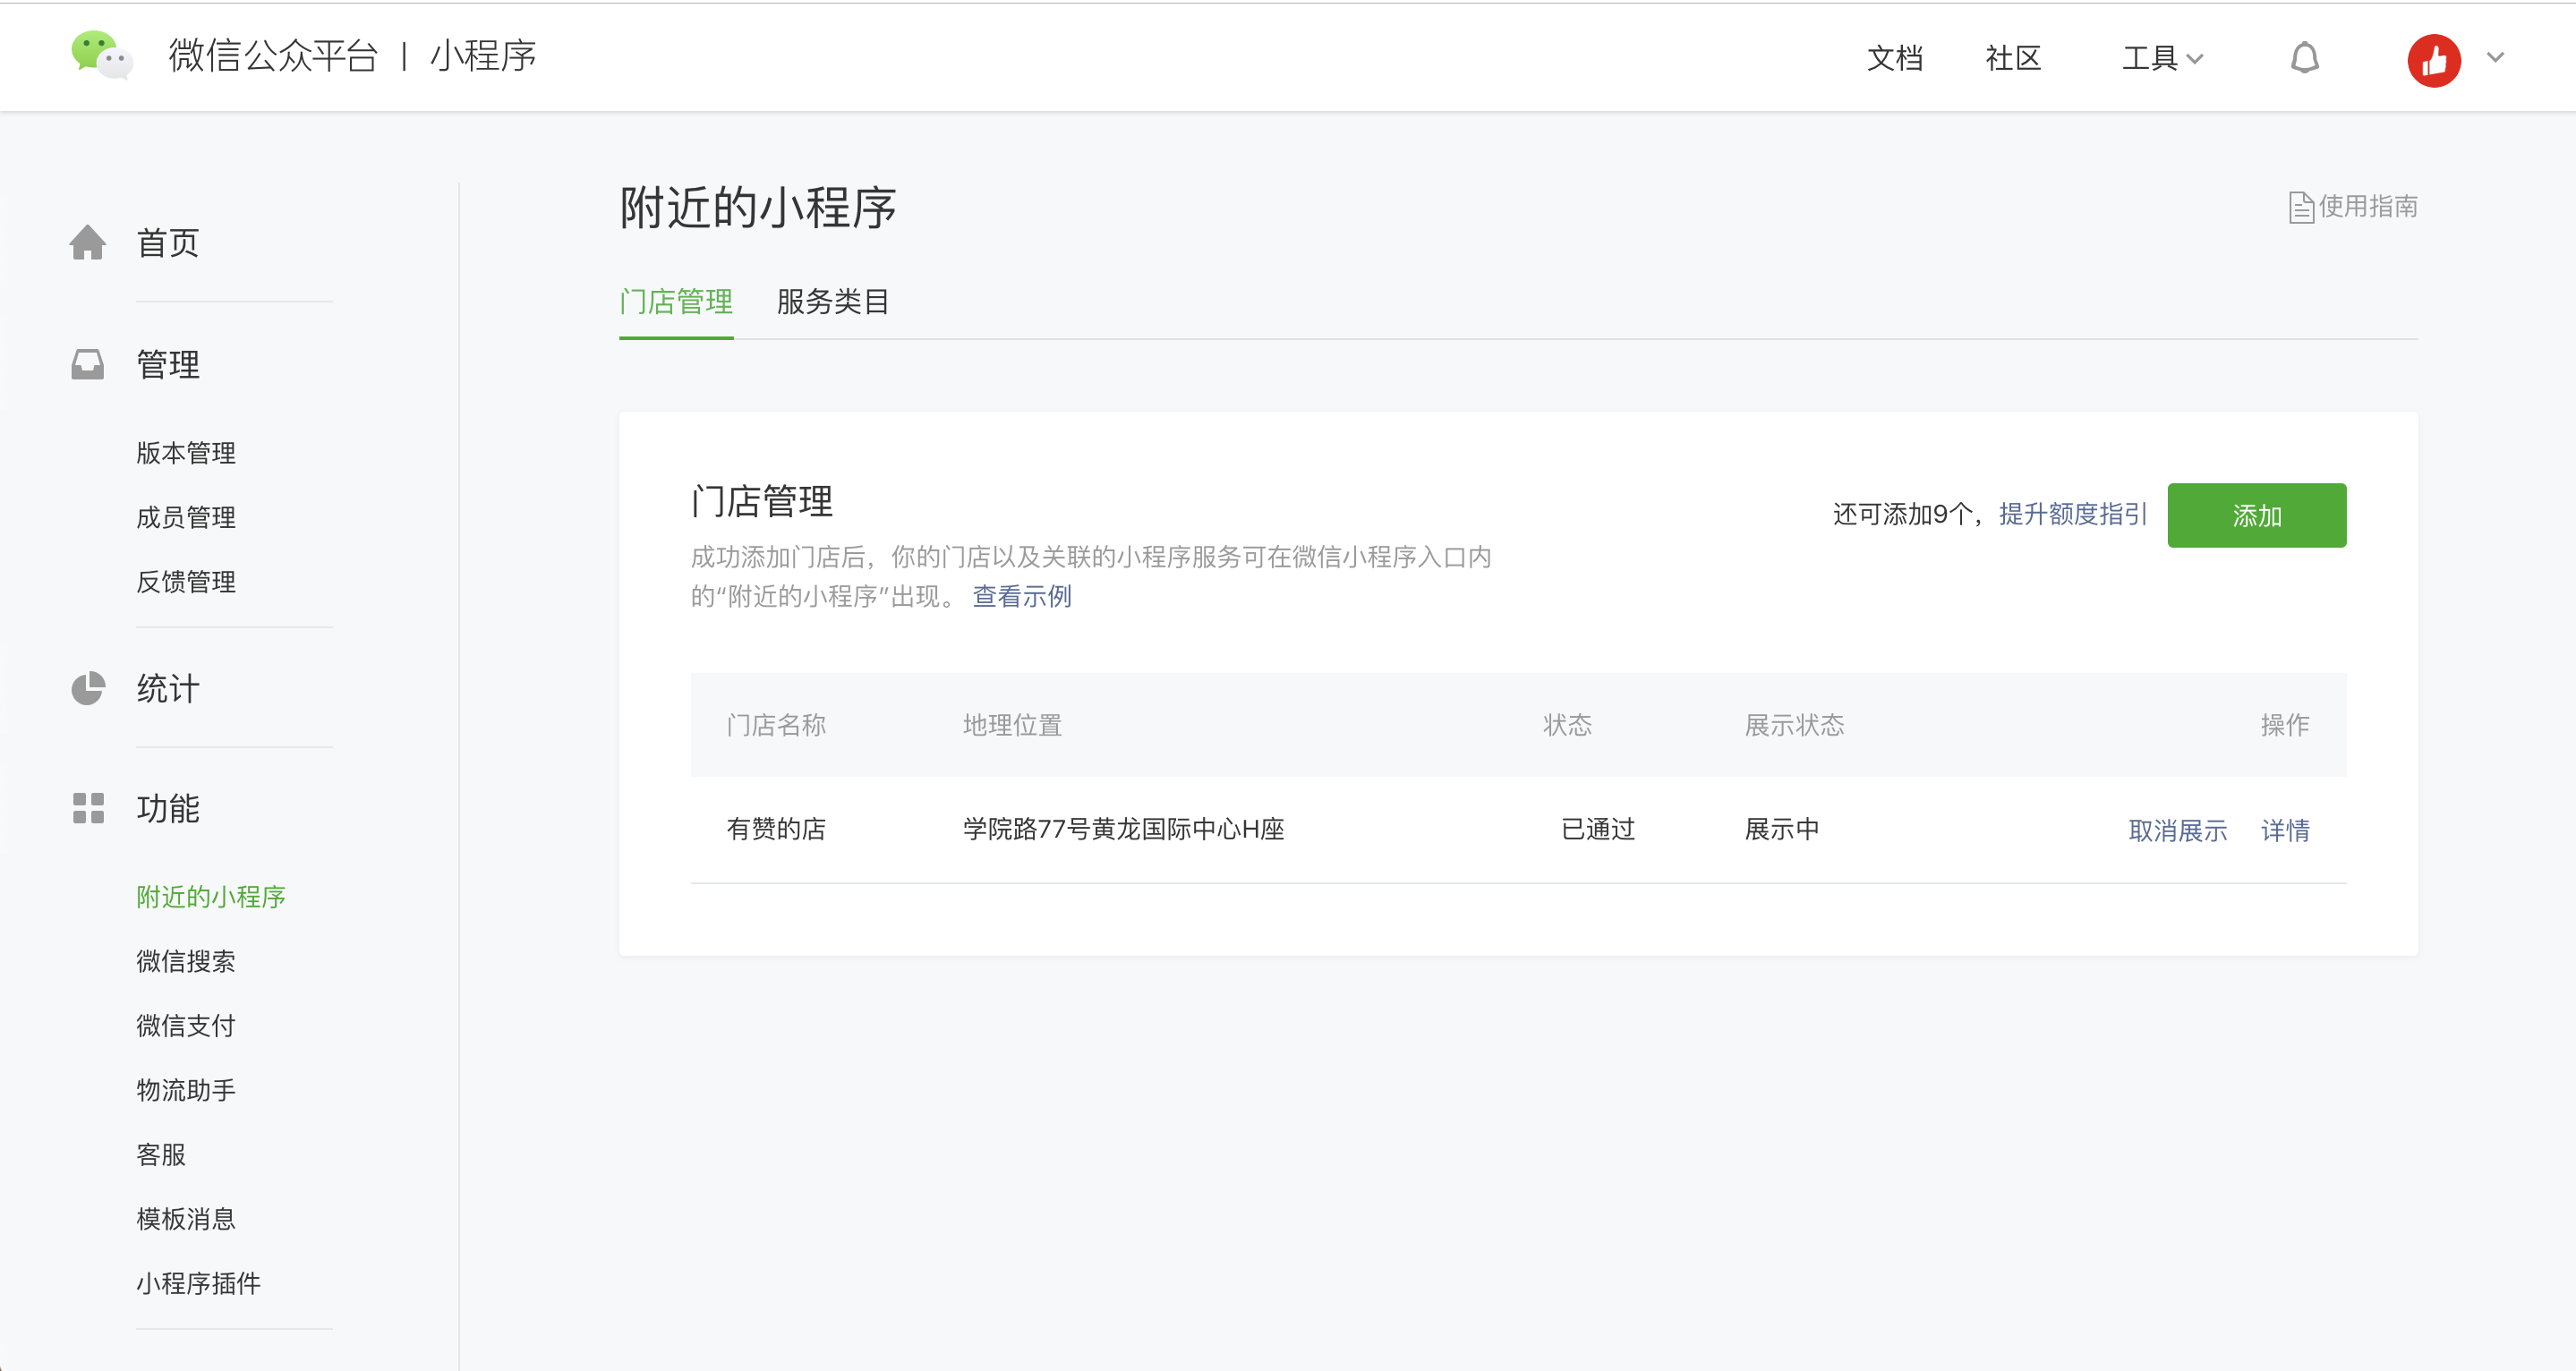
Task: Open 详情 for 有赞的店
Action: pos(2285,830)
